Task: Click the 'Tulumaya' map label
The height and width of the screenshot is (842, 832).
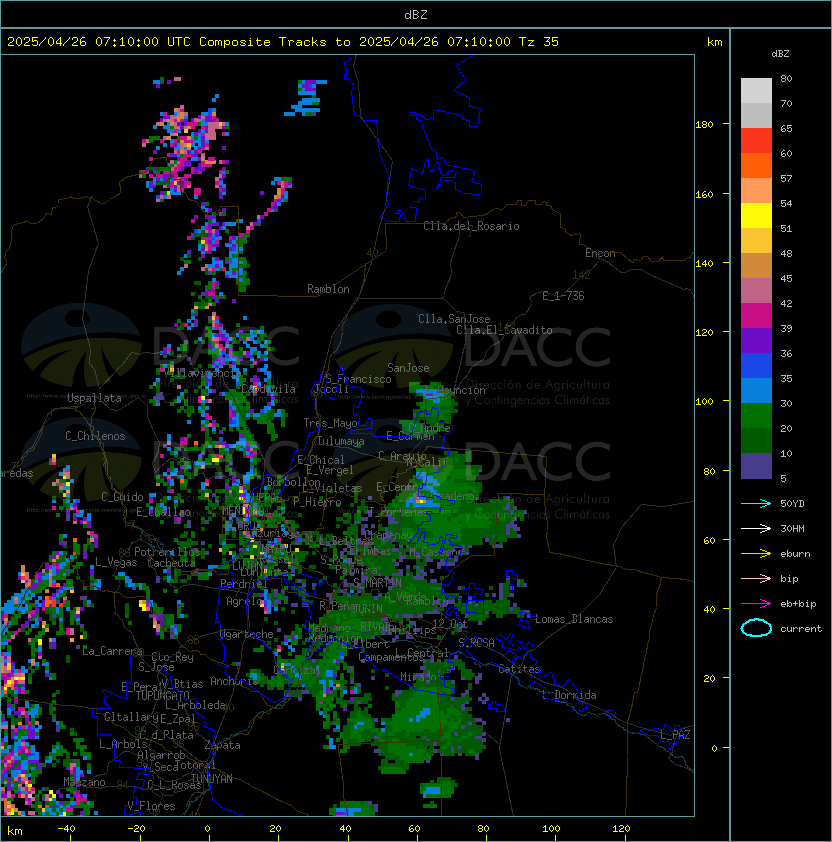Action: (341, 441)
